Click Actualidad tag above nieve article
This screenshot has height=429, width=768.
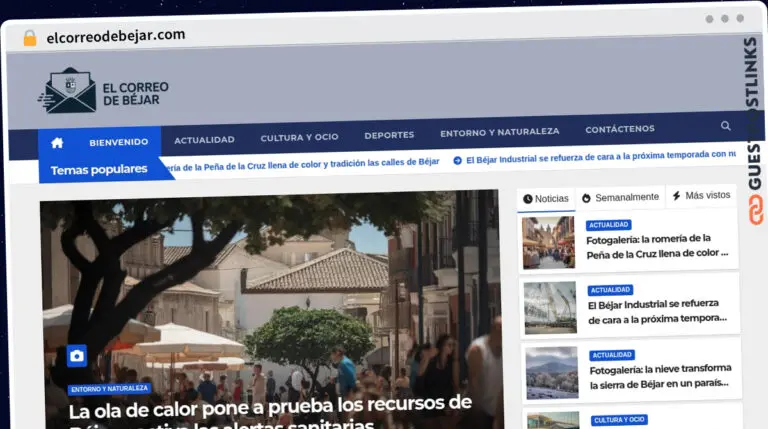pyautogui.click(x=612, y=355)
